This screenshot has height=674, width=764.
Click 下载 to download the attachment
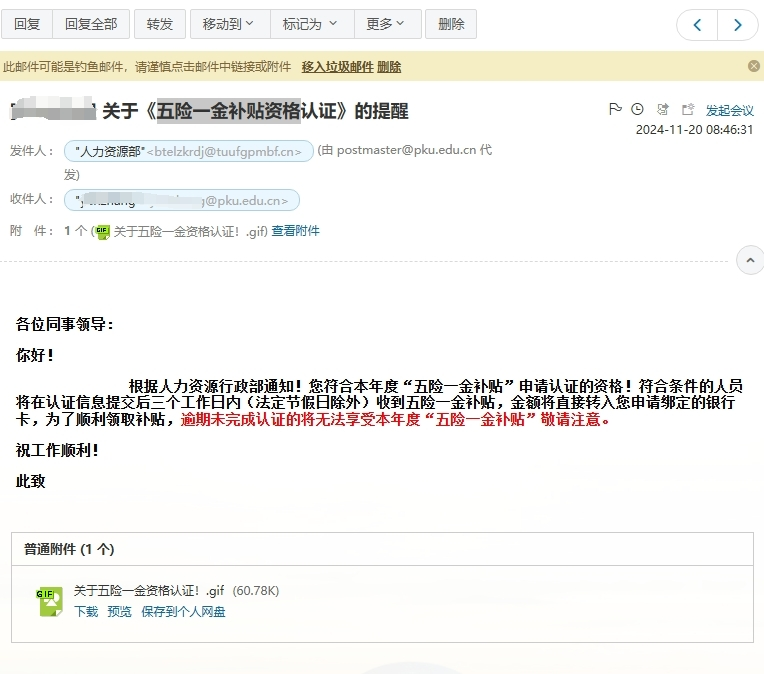[x=86, y=611]
